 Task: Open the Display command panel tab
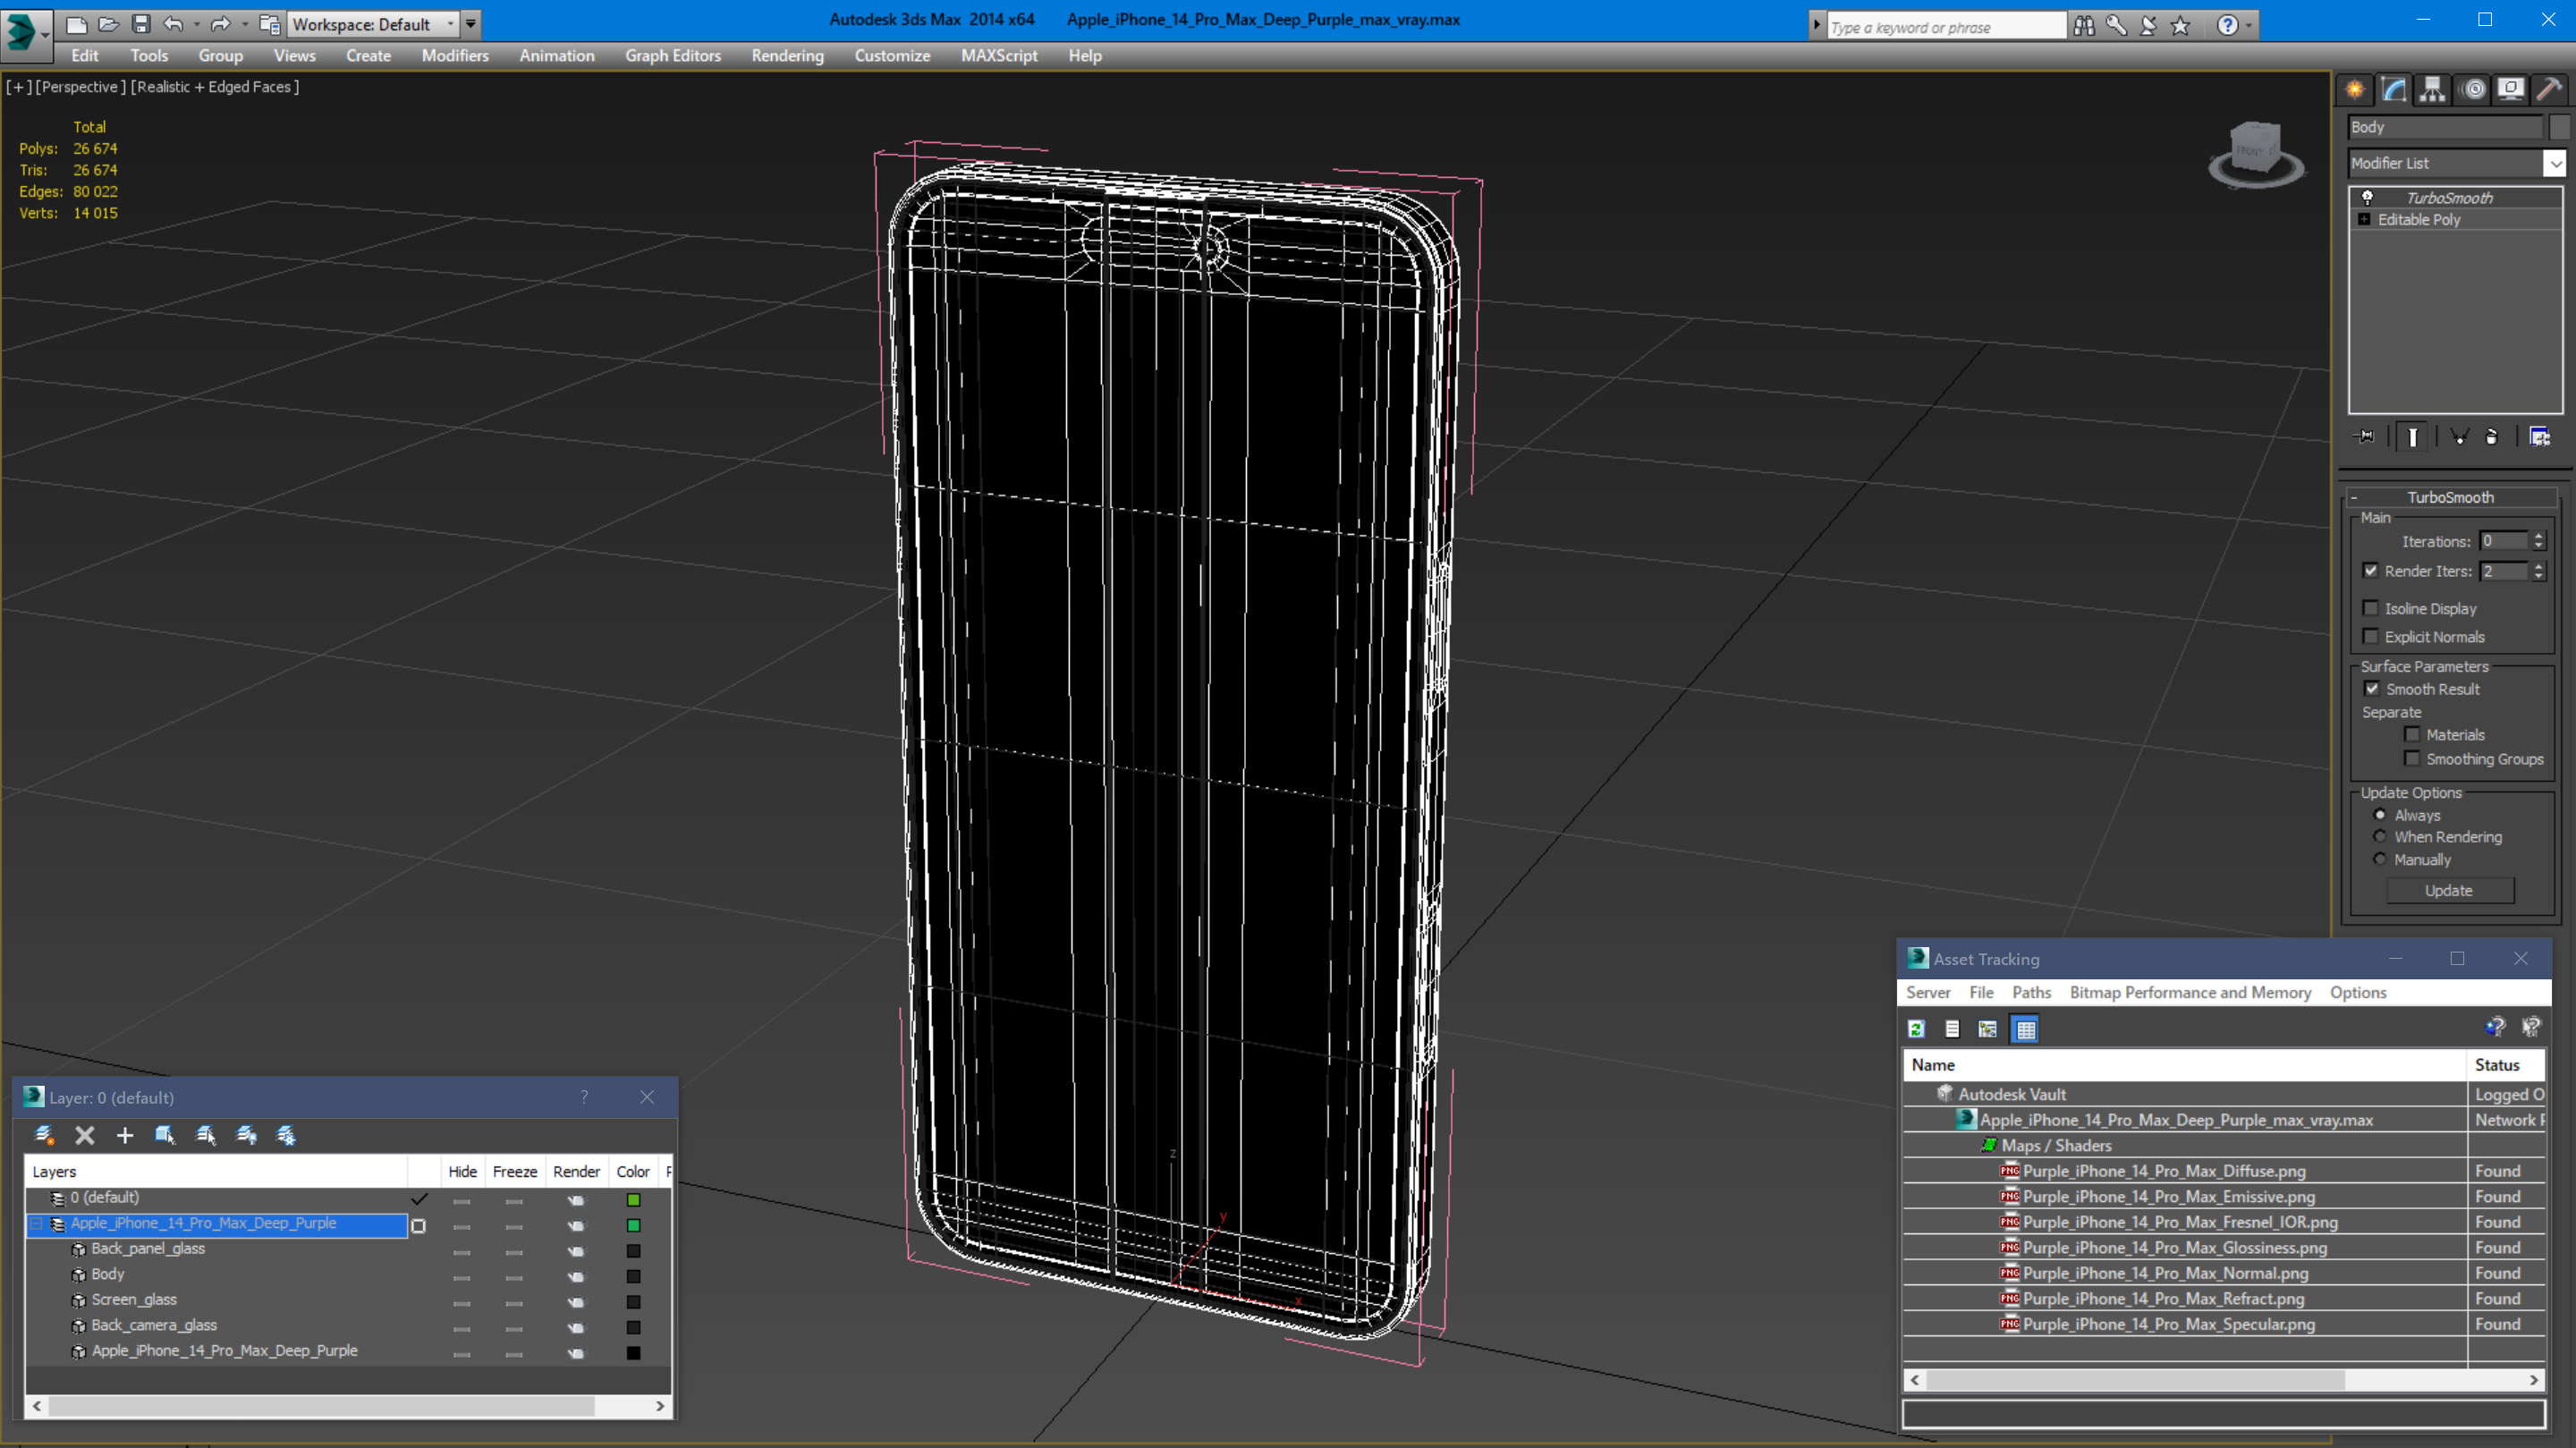2511,90
